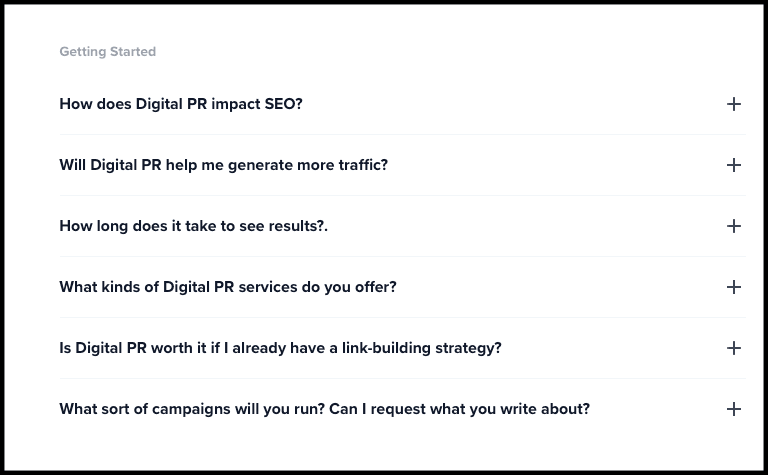
Task: Expand "Will Digital PR help me generate more traffic?"
Action: [x=223, y=165]
